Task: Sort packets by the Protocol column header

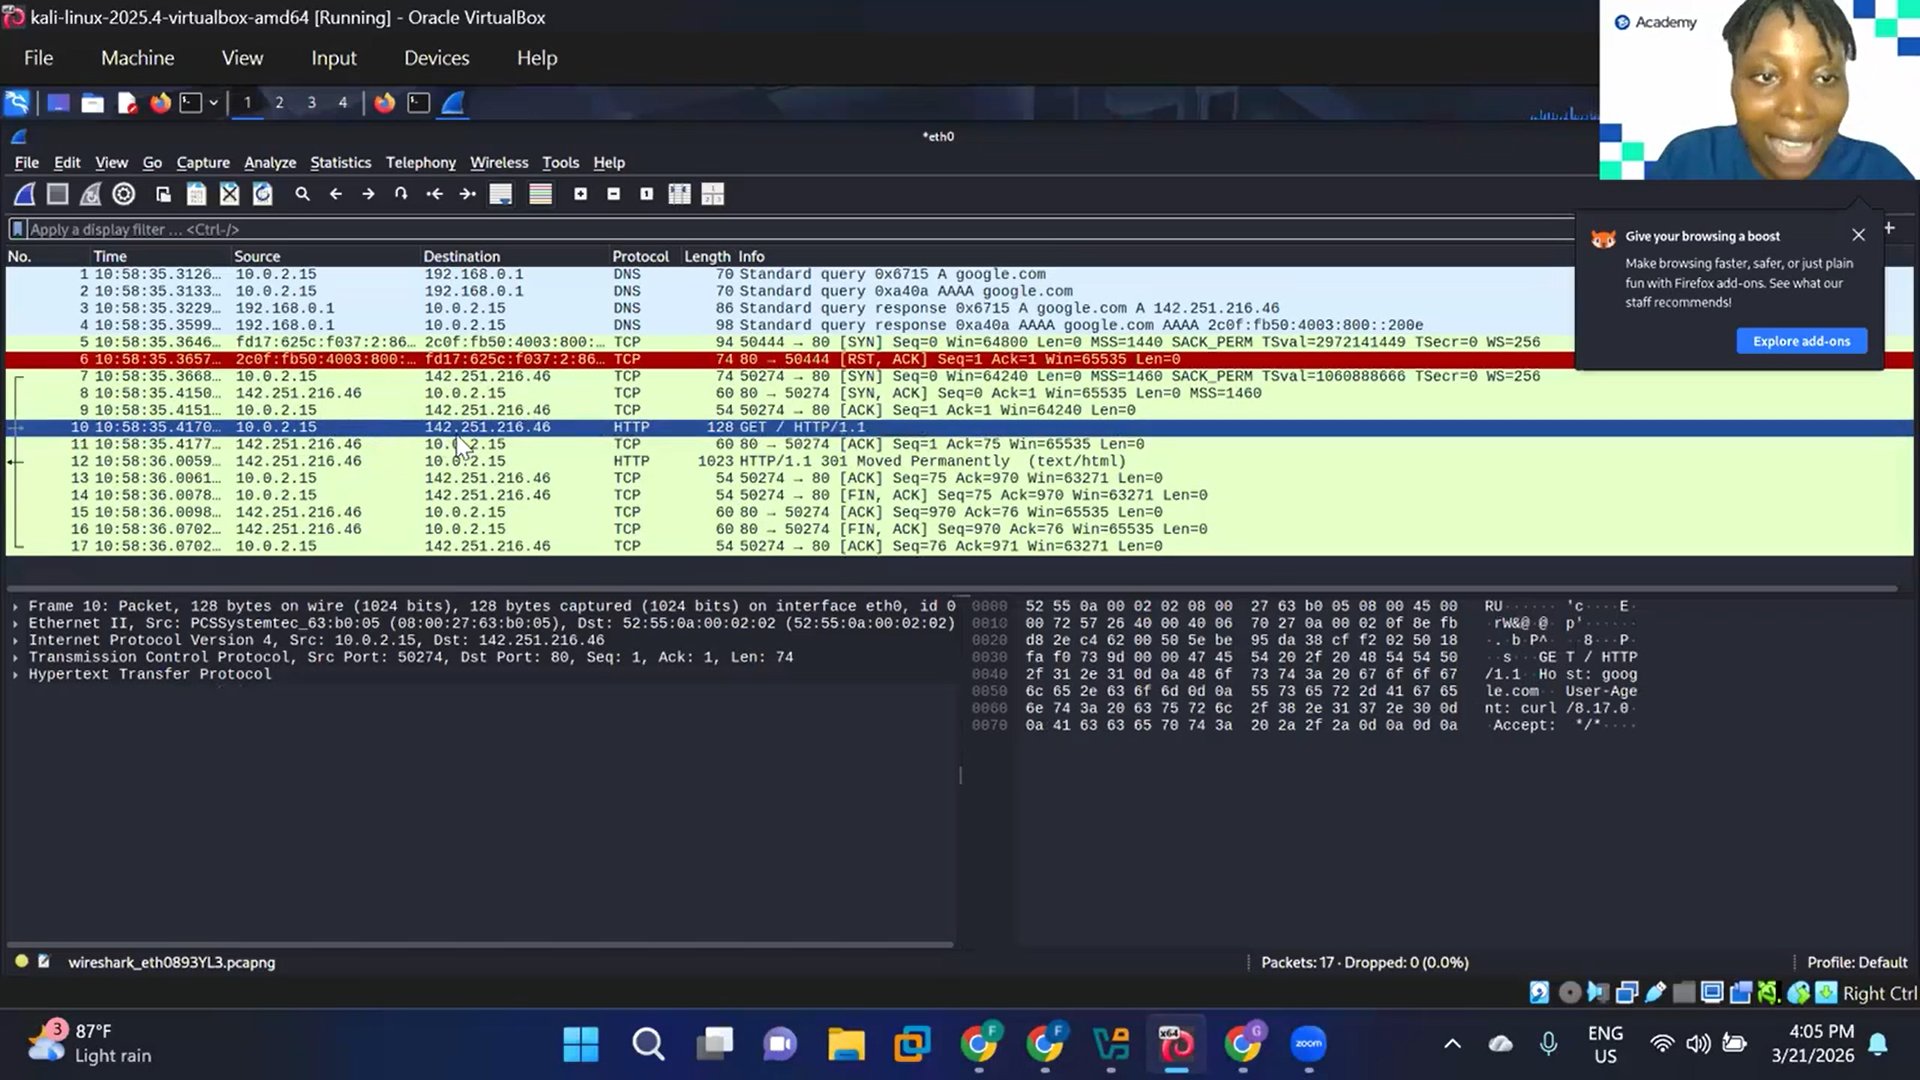Action: pyautogui.click(x=640, y=256)
